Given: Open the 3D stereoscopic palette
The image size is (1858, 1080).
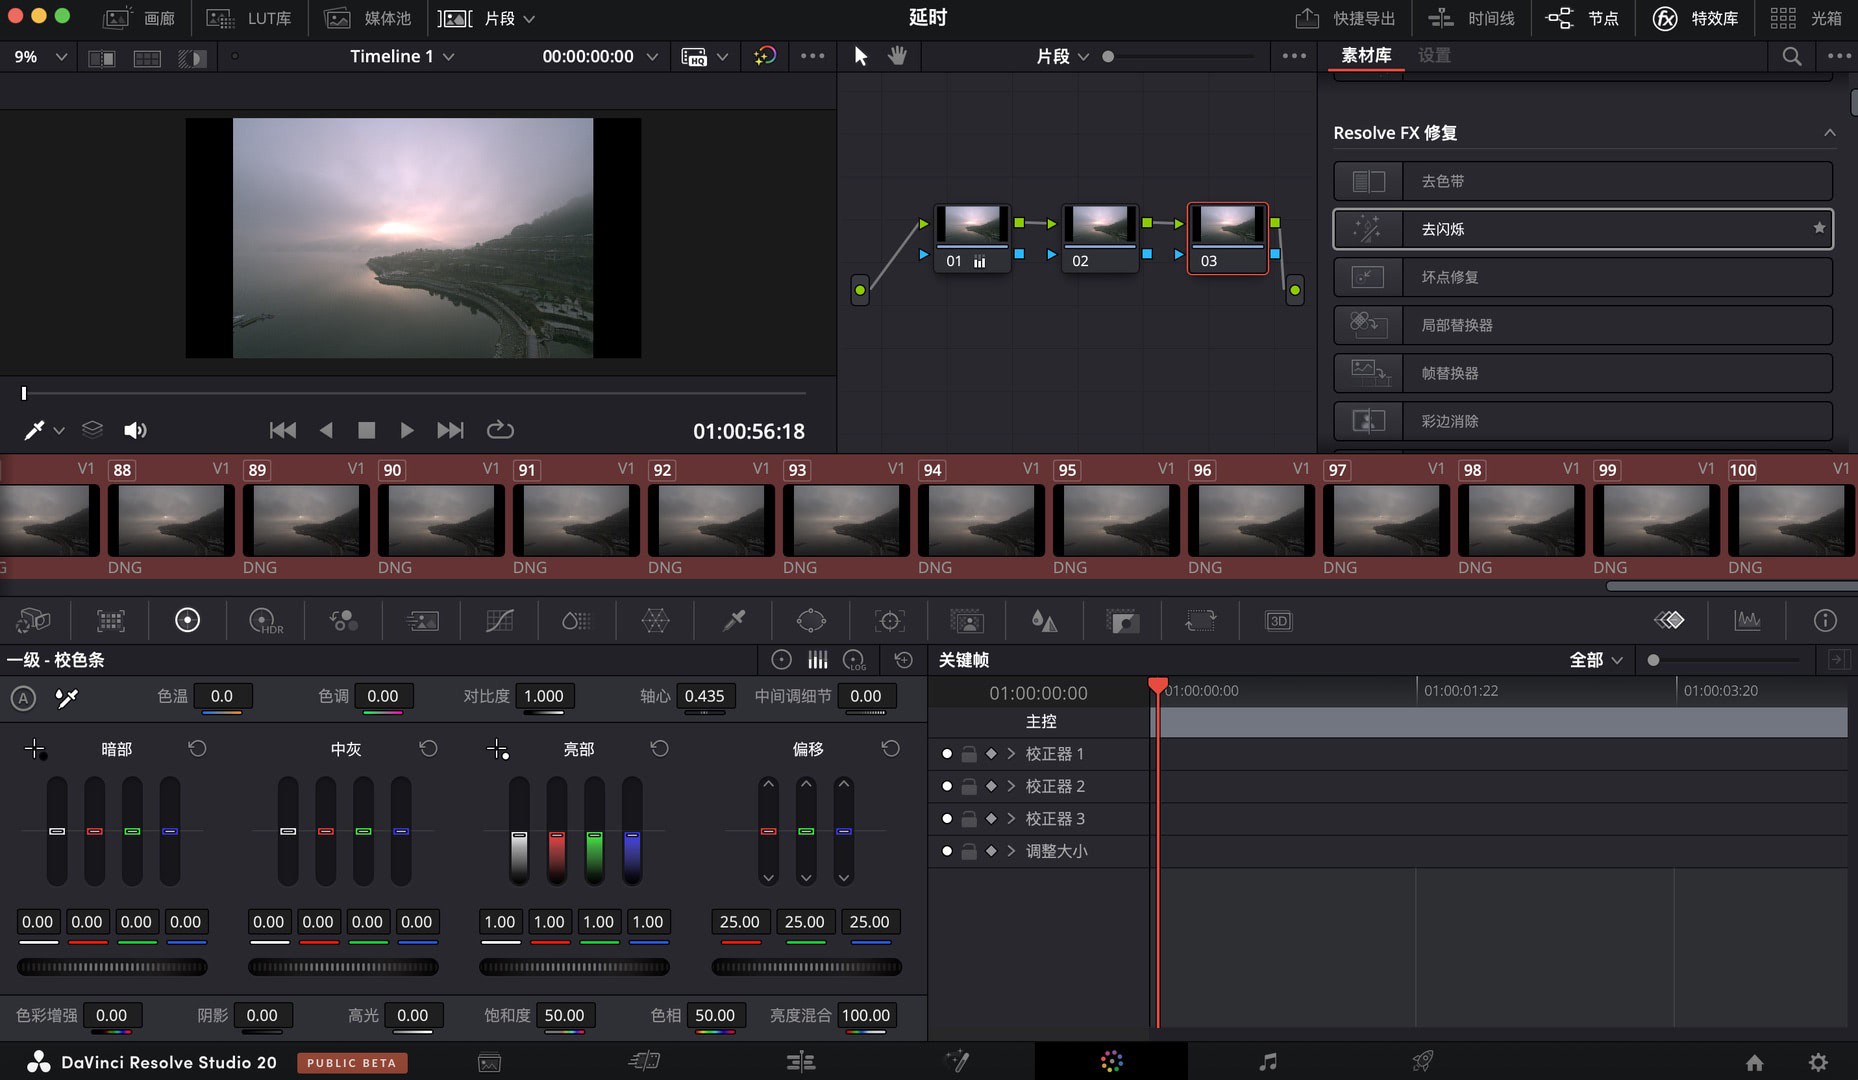Looking at the screenshot, I should coord(1278,621).
